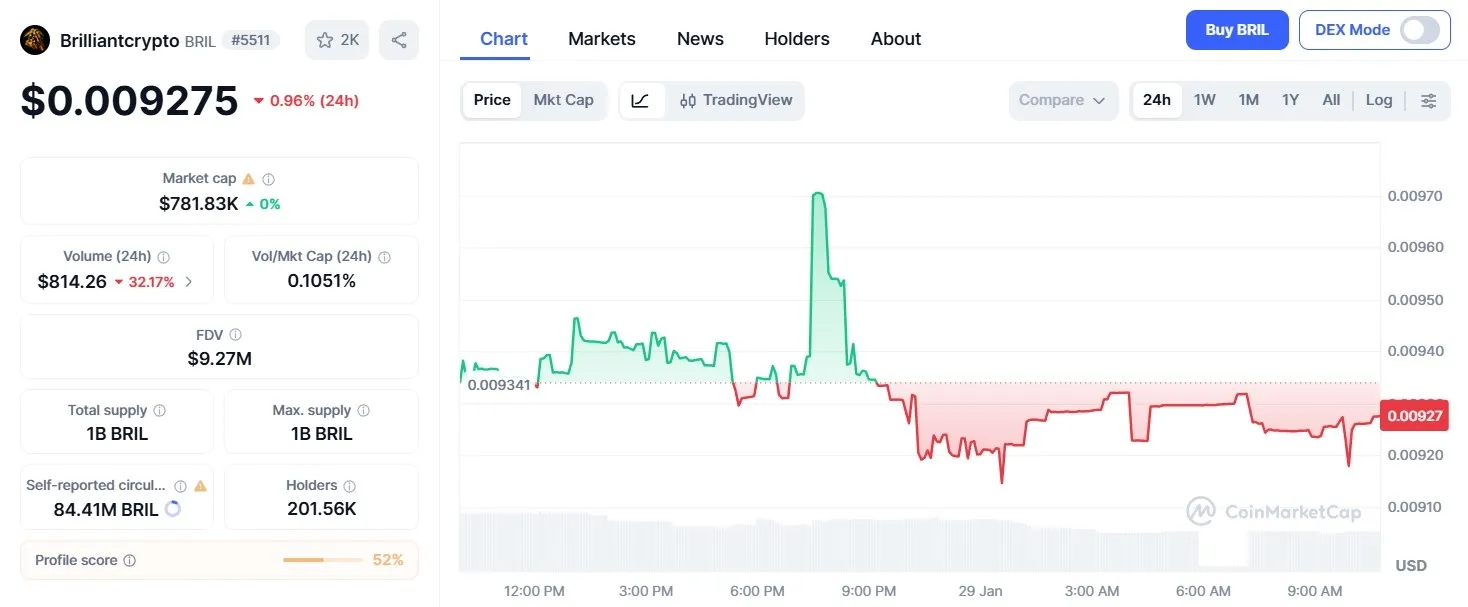Select the line chart style icon
This screenshot has height=607, width=1468.
(x=641, y=100)
